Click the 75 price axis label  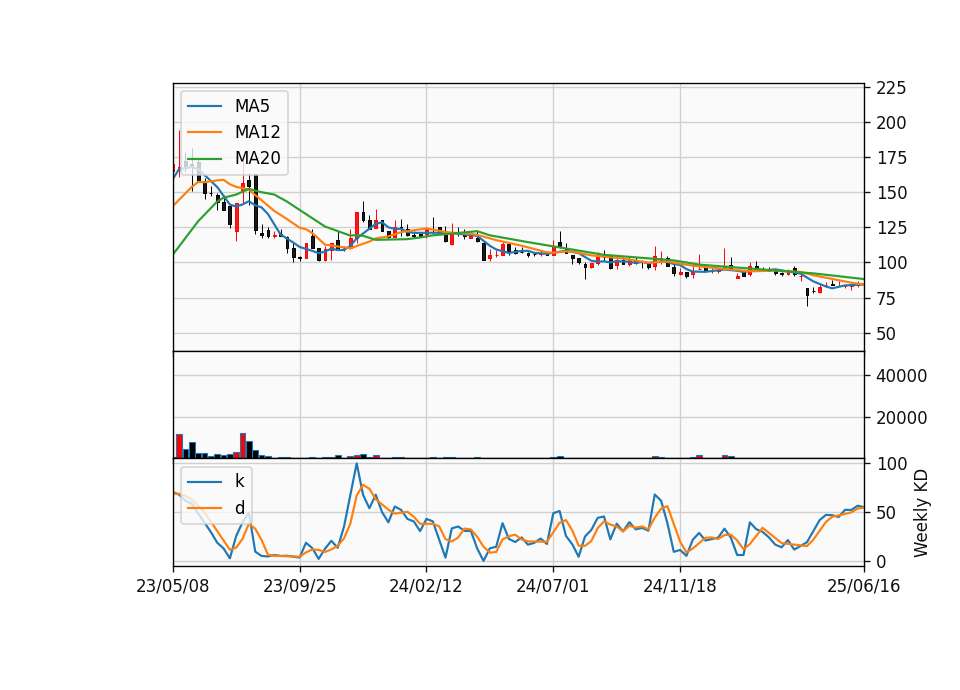tap(887, 299)
